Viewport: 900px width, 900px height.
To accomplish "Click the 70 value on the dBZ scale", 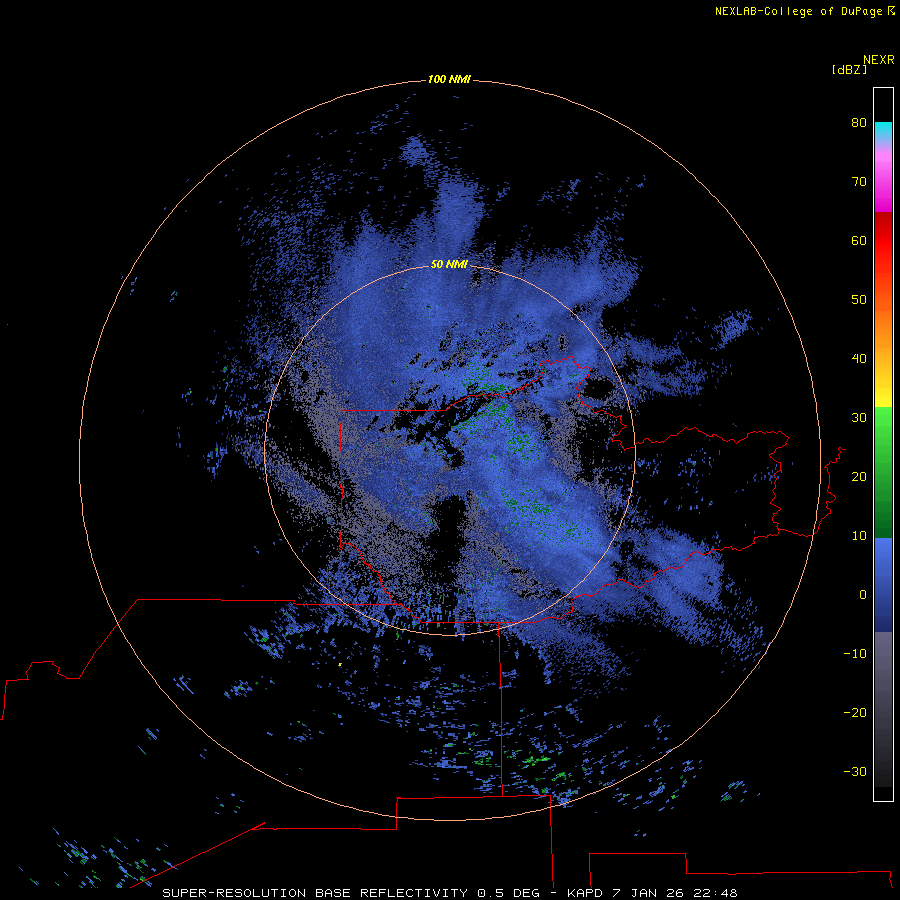I will tap(859, 182).
